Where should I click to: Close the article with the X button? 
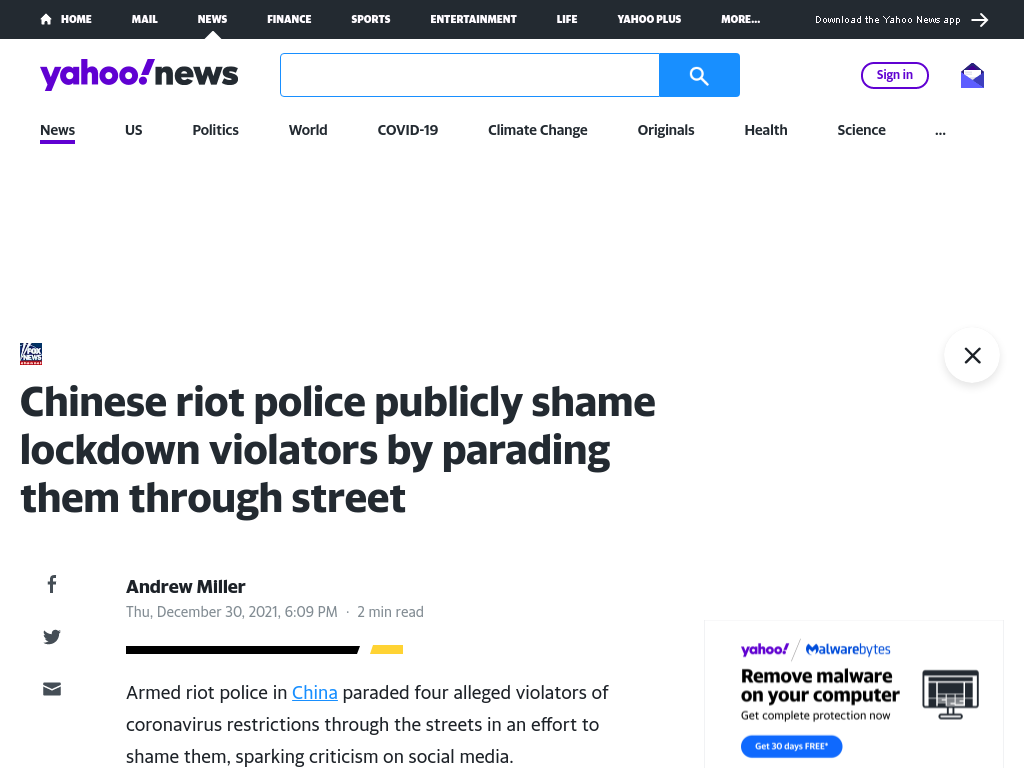click(x=972, y=355)
